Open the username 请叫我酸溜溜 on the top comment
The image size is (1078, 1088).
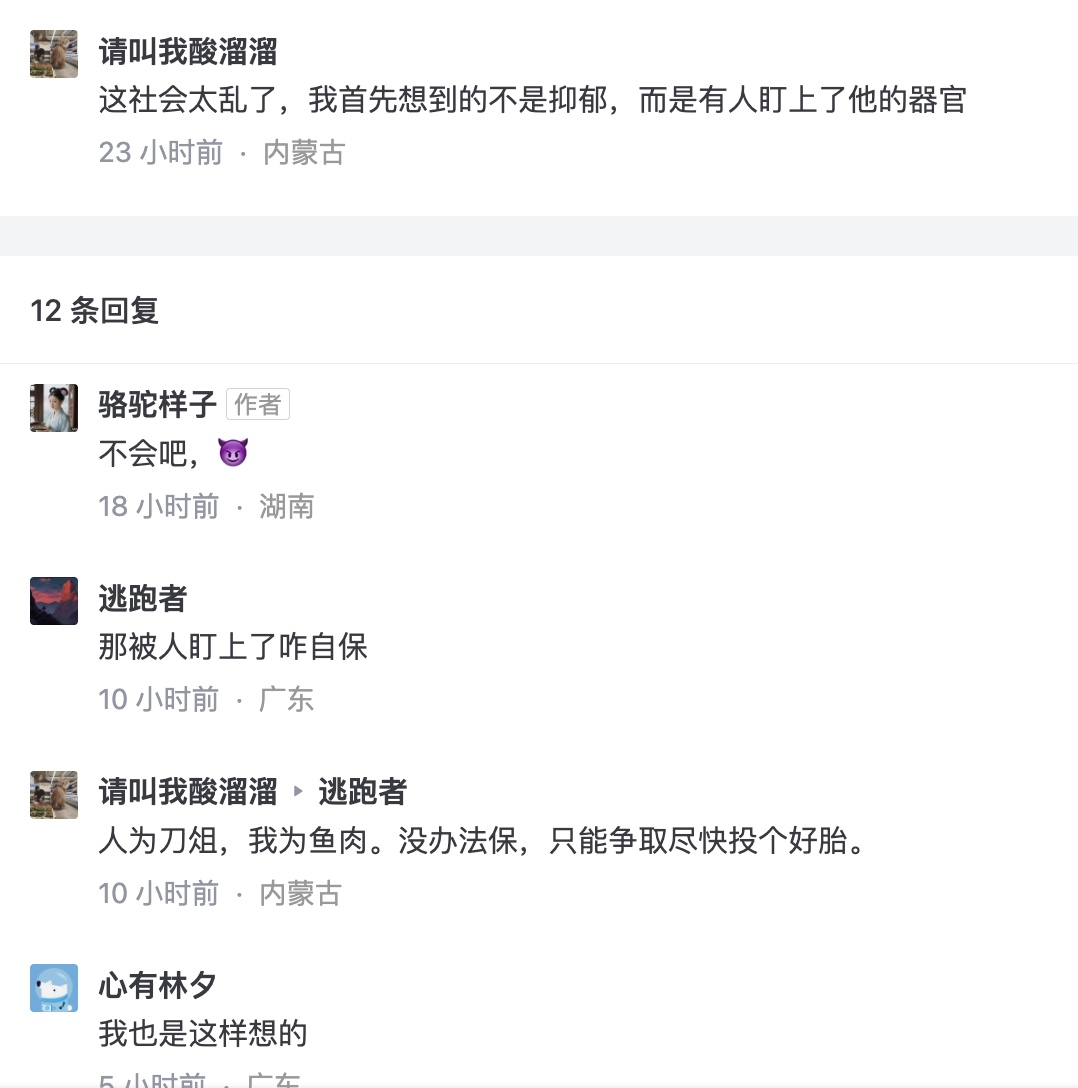coord(188,51)
